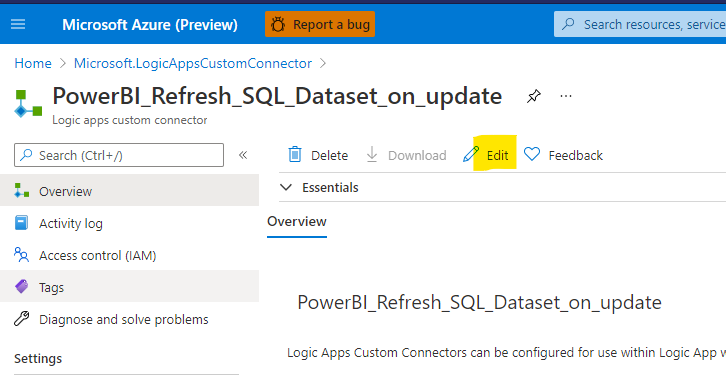Open the hamburger portal menu
The image size is (726, 384).
[x=18, y=24]
